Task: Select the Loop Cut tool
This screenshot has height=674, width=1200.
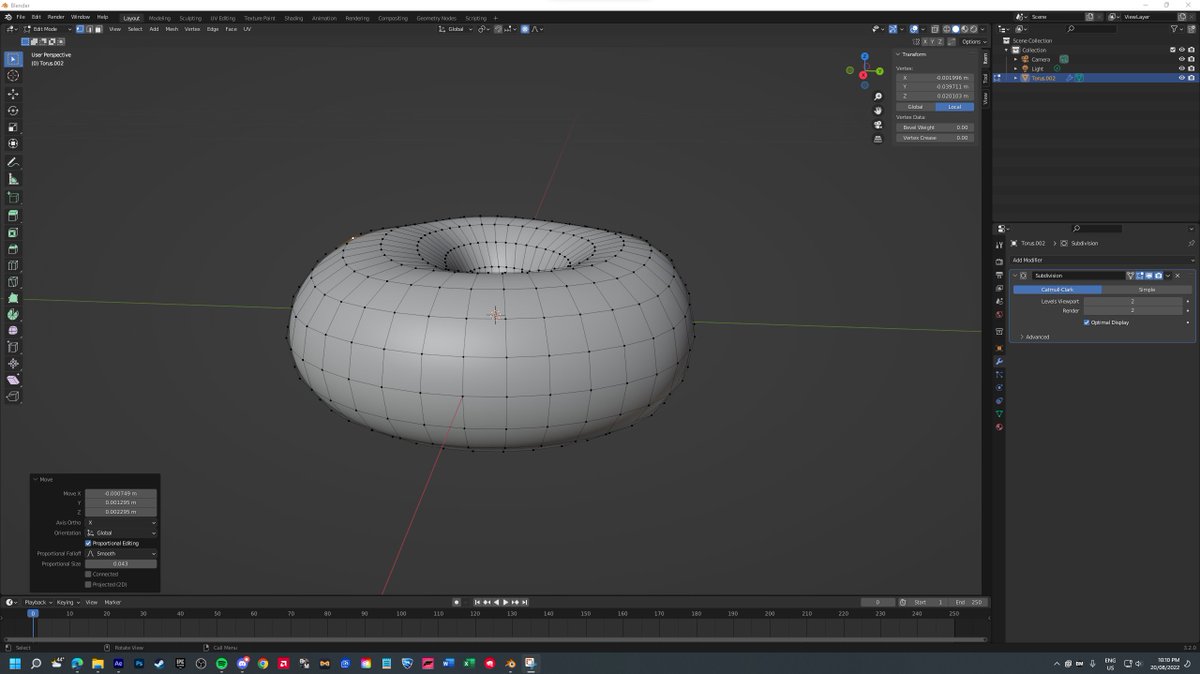Action: (x=13, y=266)
